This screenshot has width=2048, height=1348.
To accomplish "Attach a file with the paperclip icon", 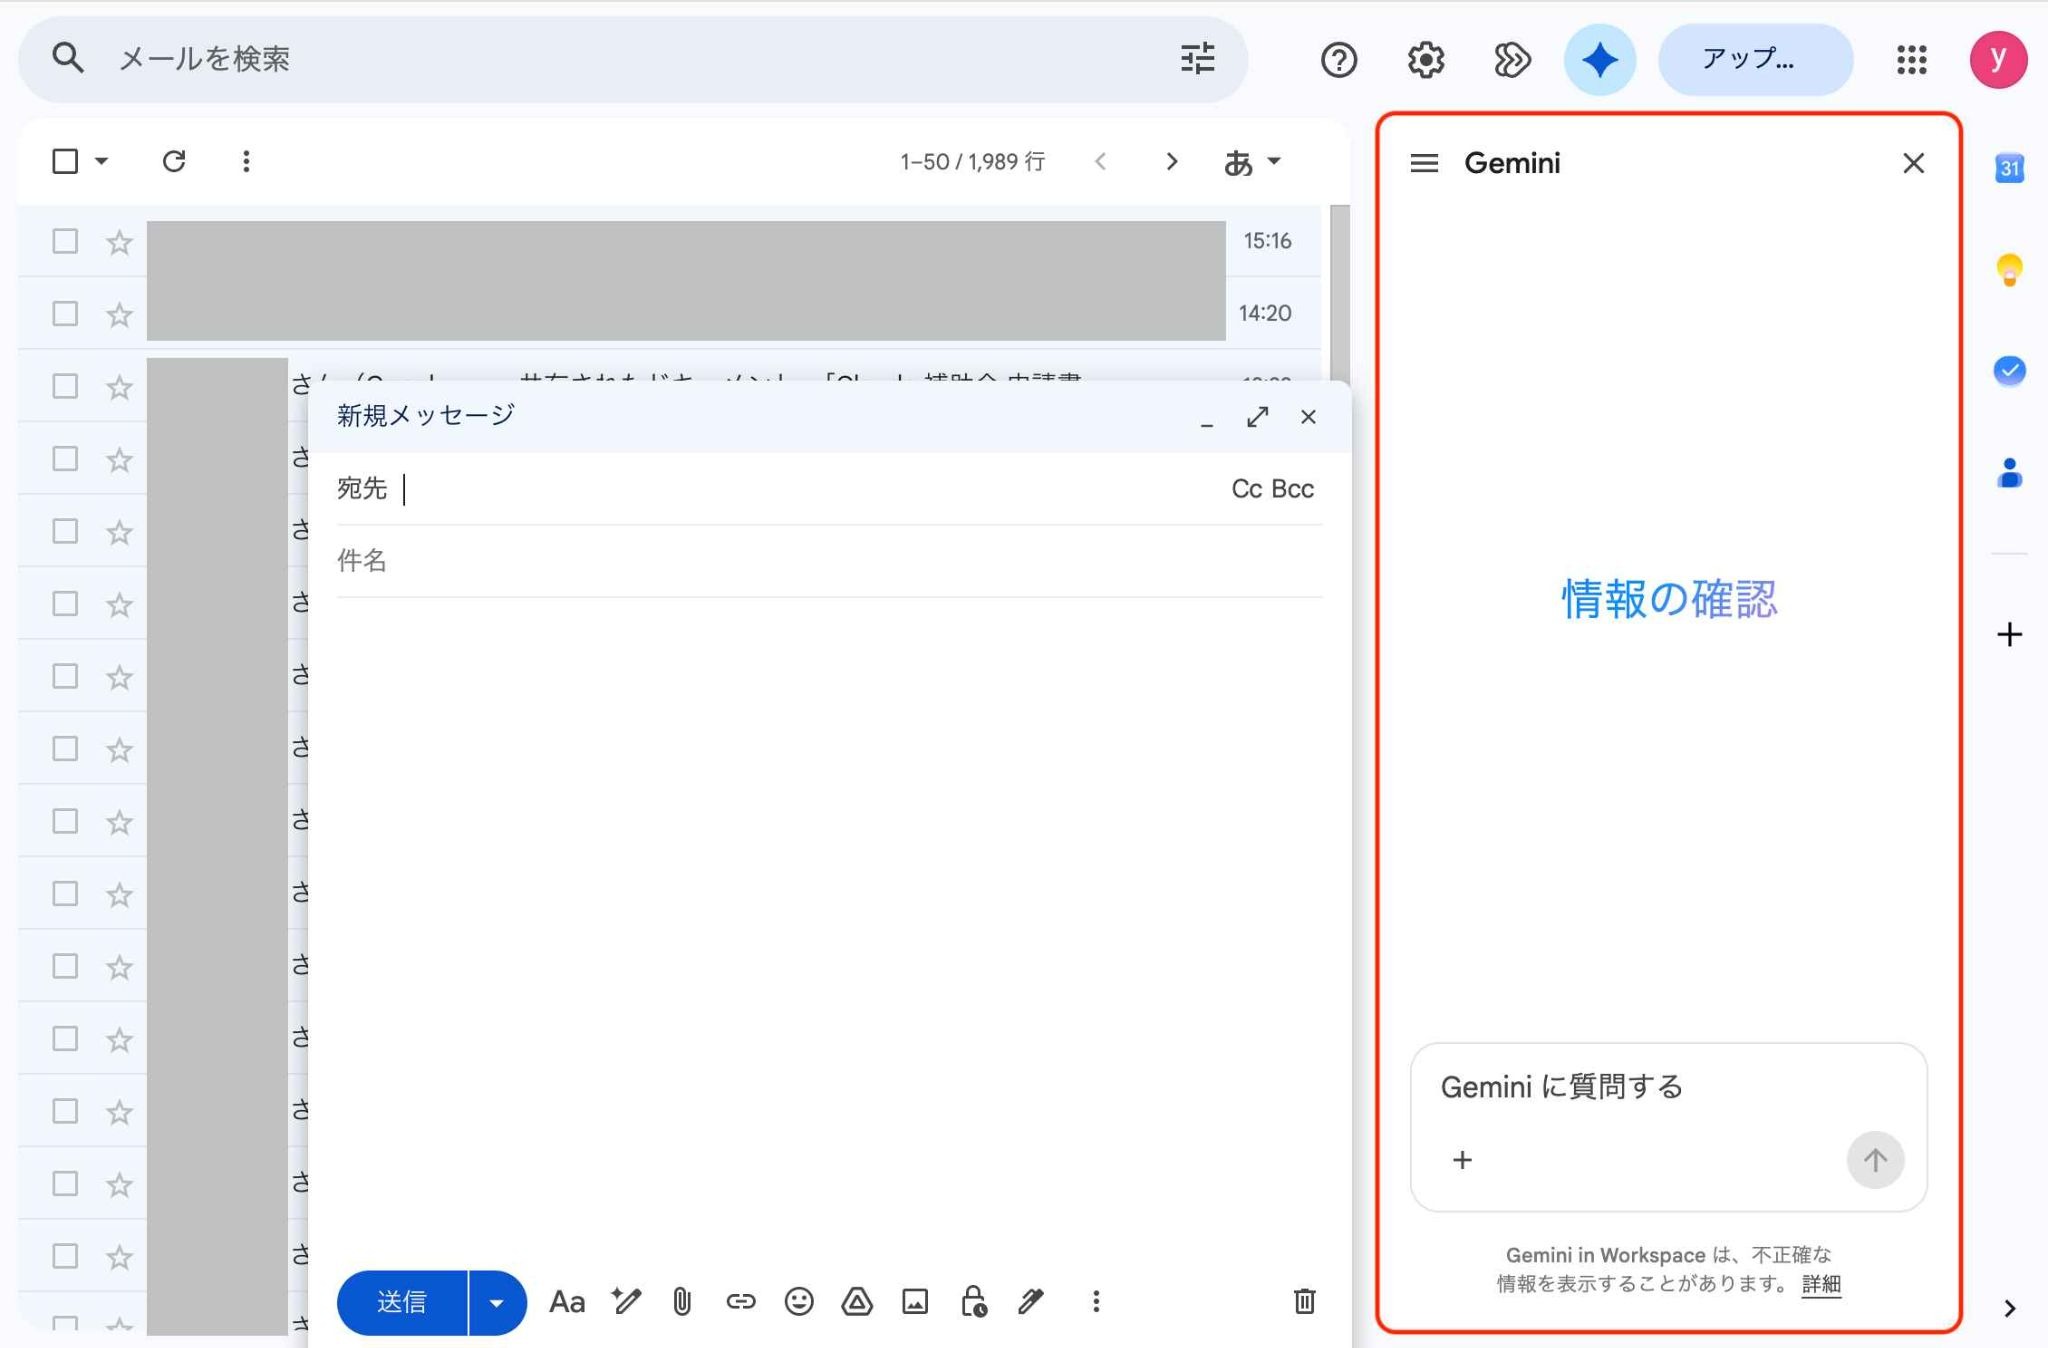I will point(682,1302).
